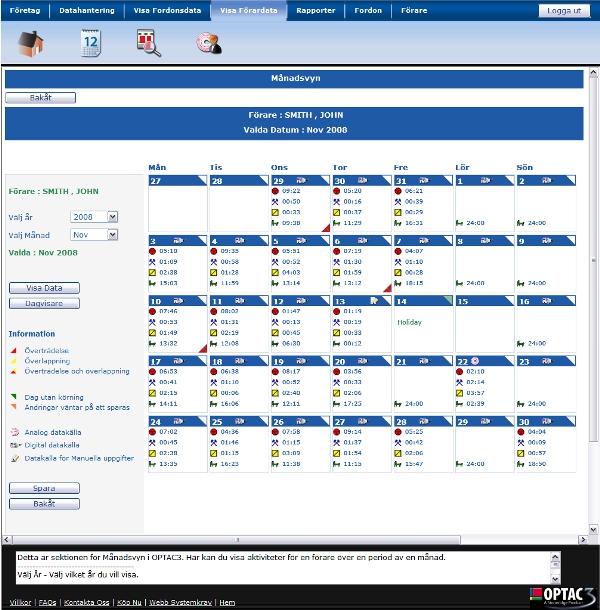Open the Datahantering menu
Image resolution: width=600 pixels, height=610 pixels.
click(x=87, y=11)
